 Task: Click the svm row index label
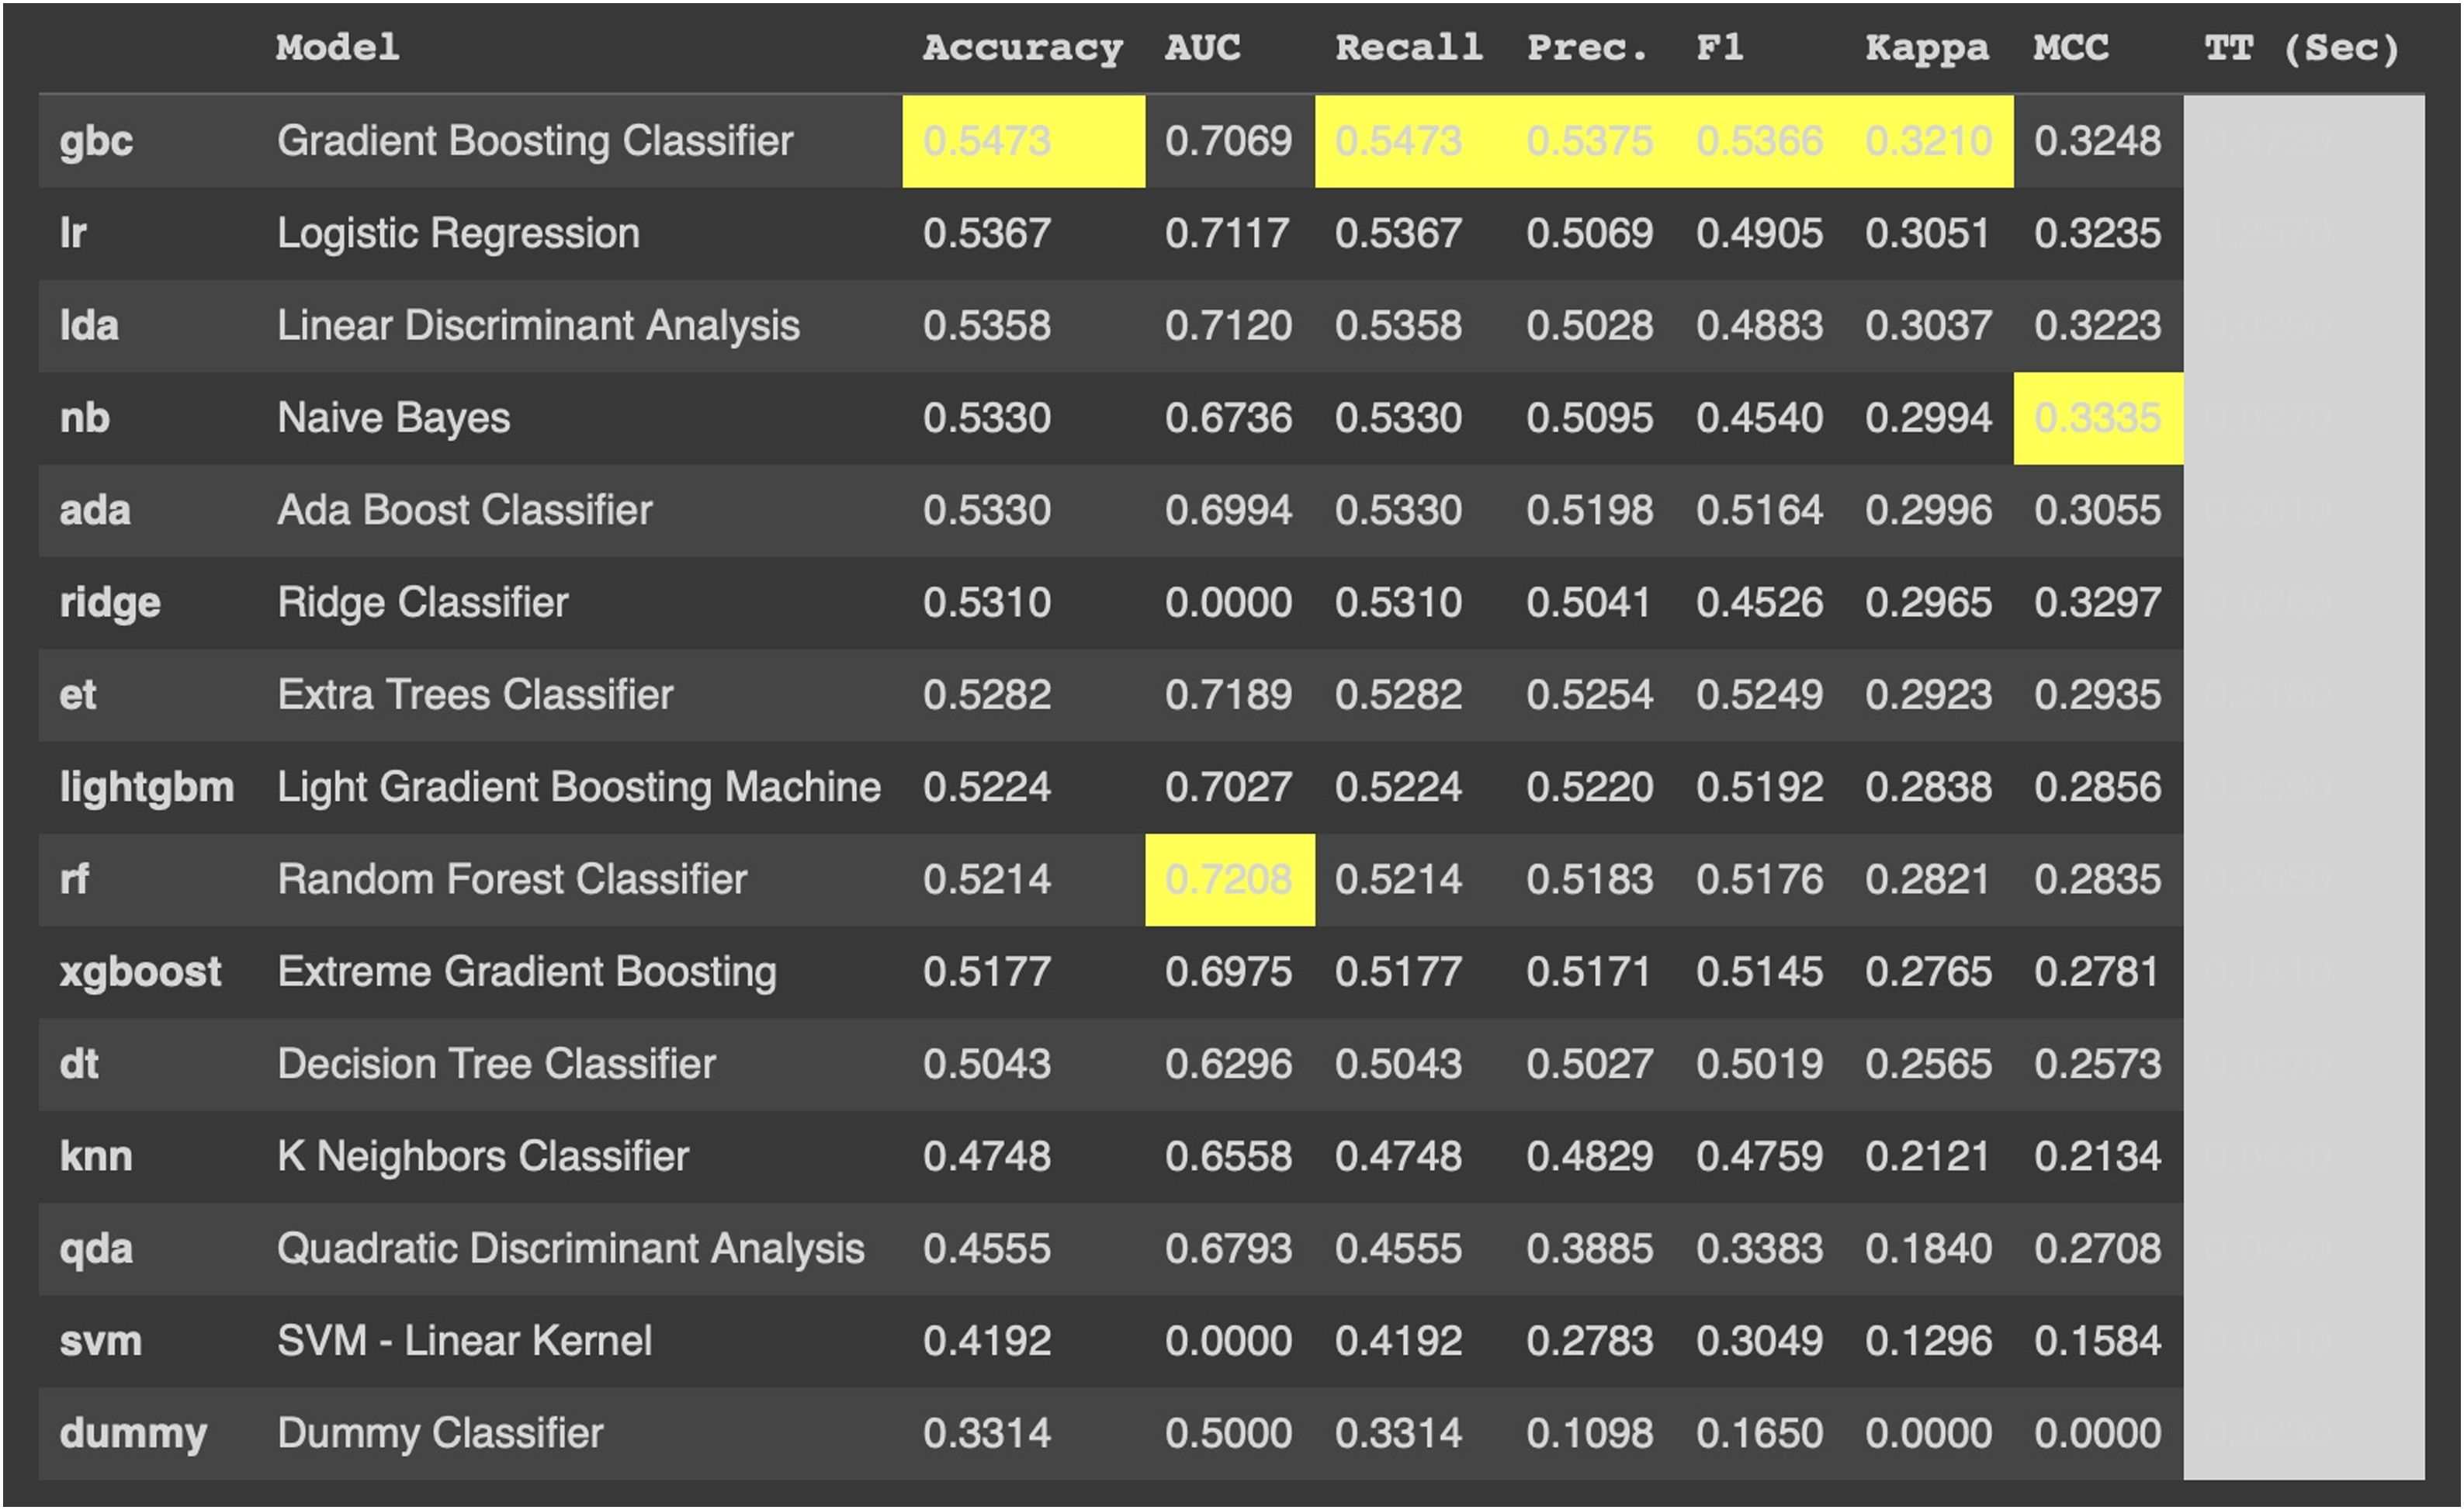(100, 1340)
